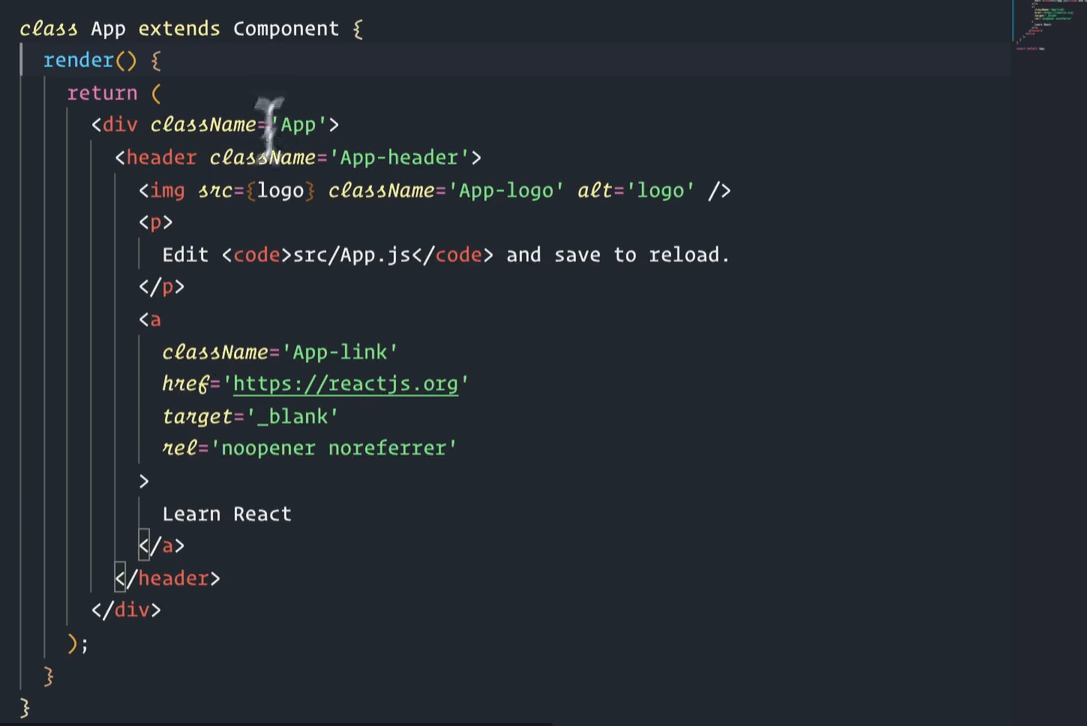Click the Learn React link text
The width and height of the screenshot is (1087, 726).
pos(227,514)
